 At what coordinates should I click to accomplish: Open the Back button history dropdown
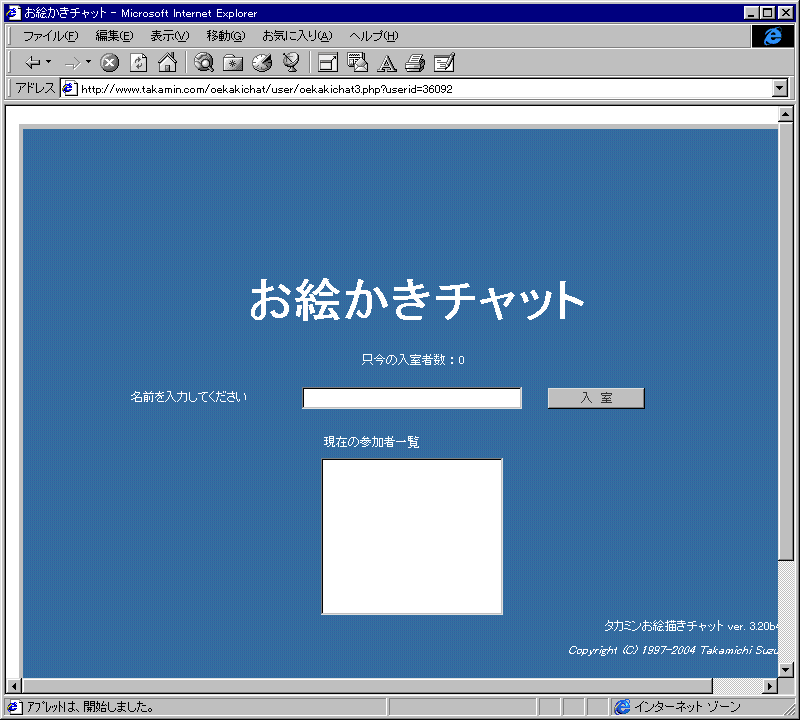(48, 62)
